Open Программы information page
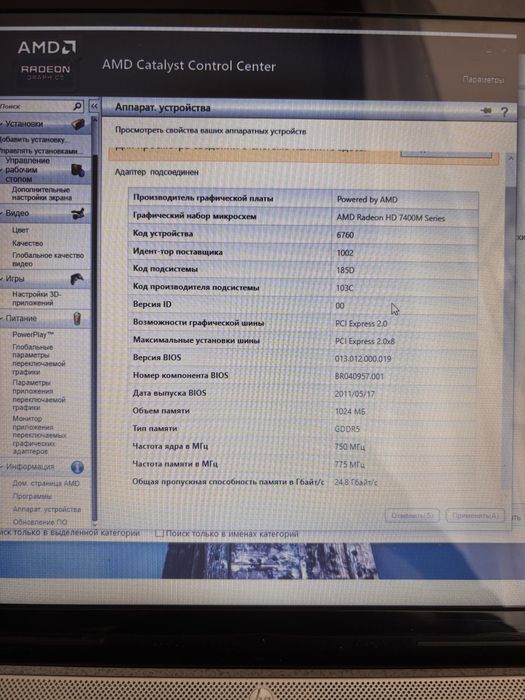This screenshot has width=525, height=700. pos(32,496)
